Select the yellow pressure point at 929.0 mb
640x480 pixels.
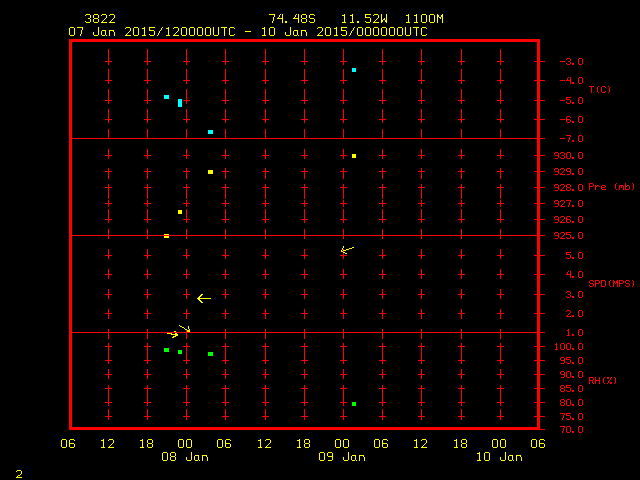[210, 172]
